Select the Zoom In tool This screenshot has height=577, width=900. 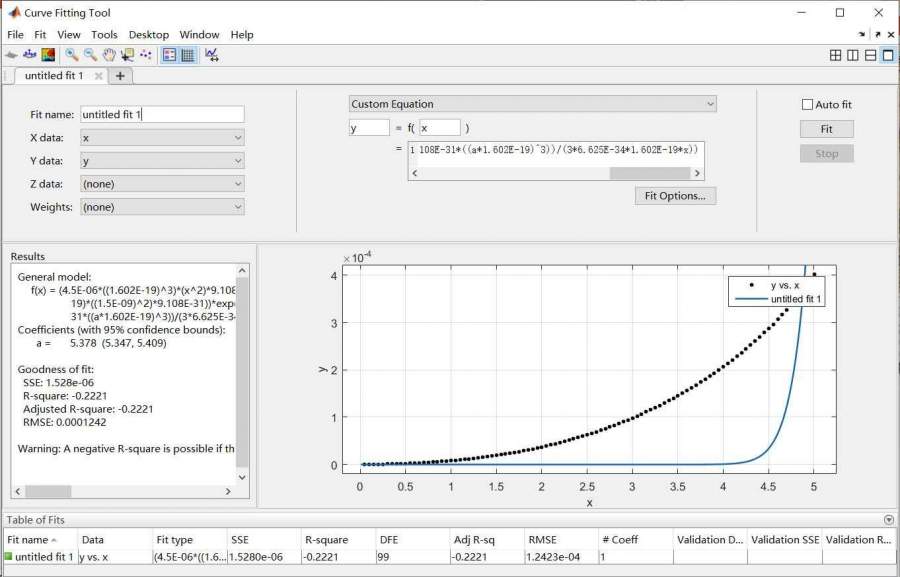pyautogui.click(x=72, y=55)
